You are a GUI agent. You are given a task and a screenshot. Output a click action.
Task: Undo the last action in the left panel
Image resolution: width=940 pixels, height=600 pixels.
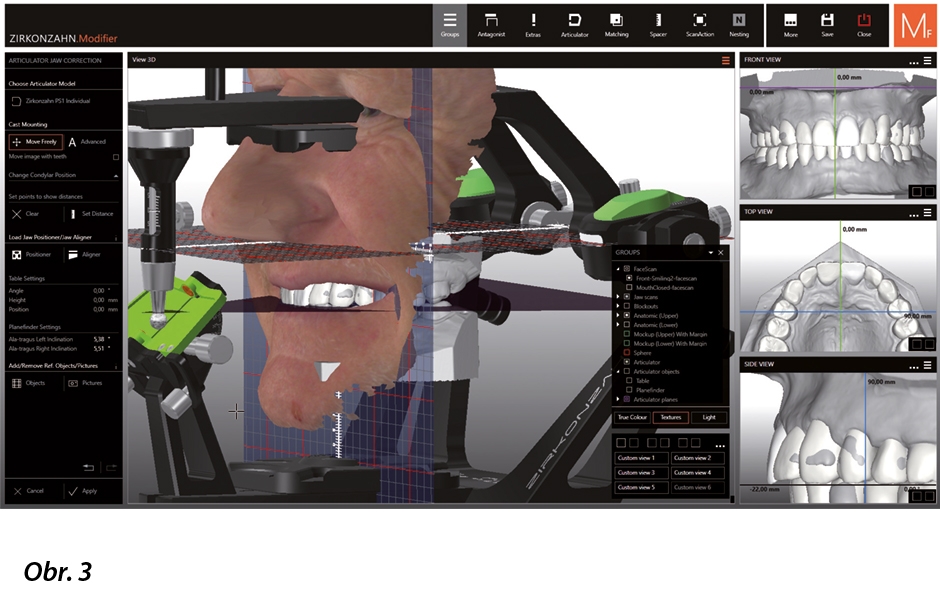click(89, 468)
